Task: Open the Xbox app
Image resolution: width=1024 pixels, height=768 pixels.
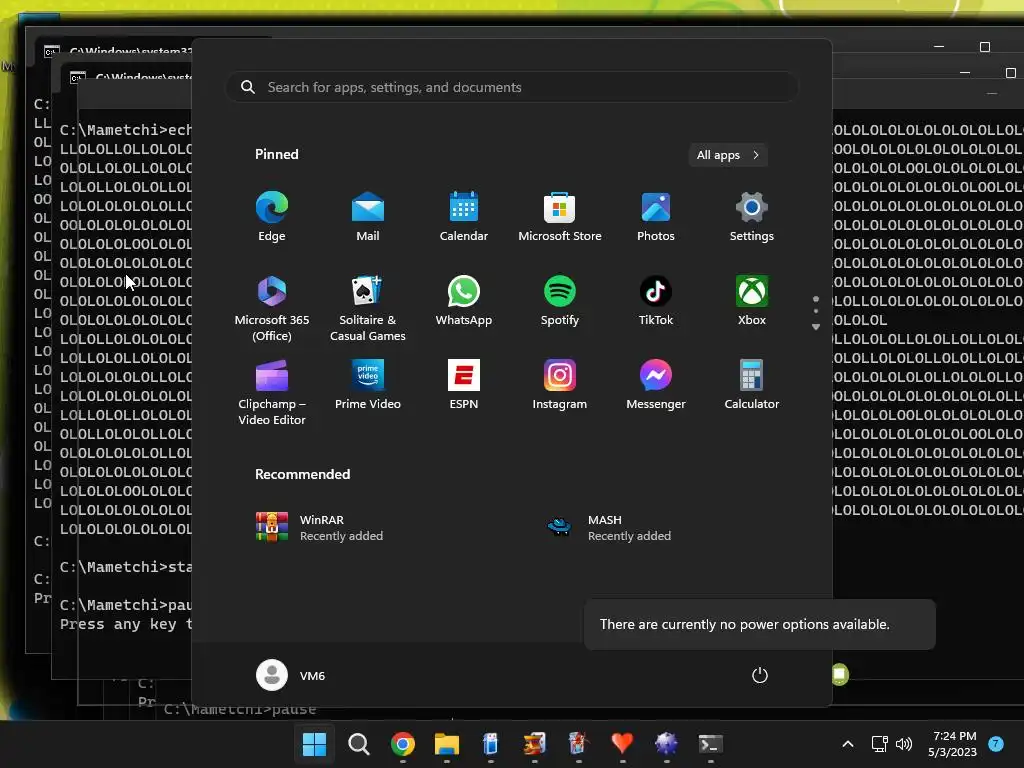Action: (x=752, y=301)
